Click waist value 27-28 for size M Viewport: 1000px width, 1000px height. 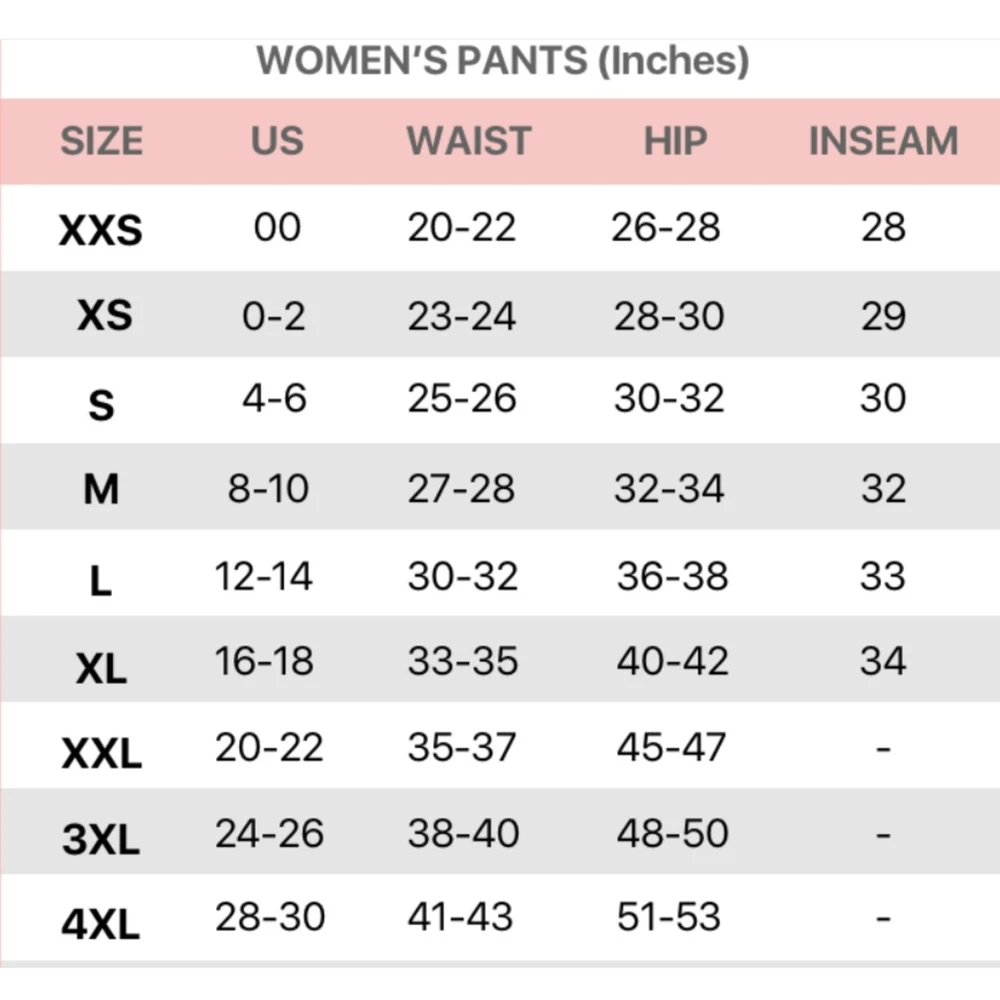point(461,489)
